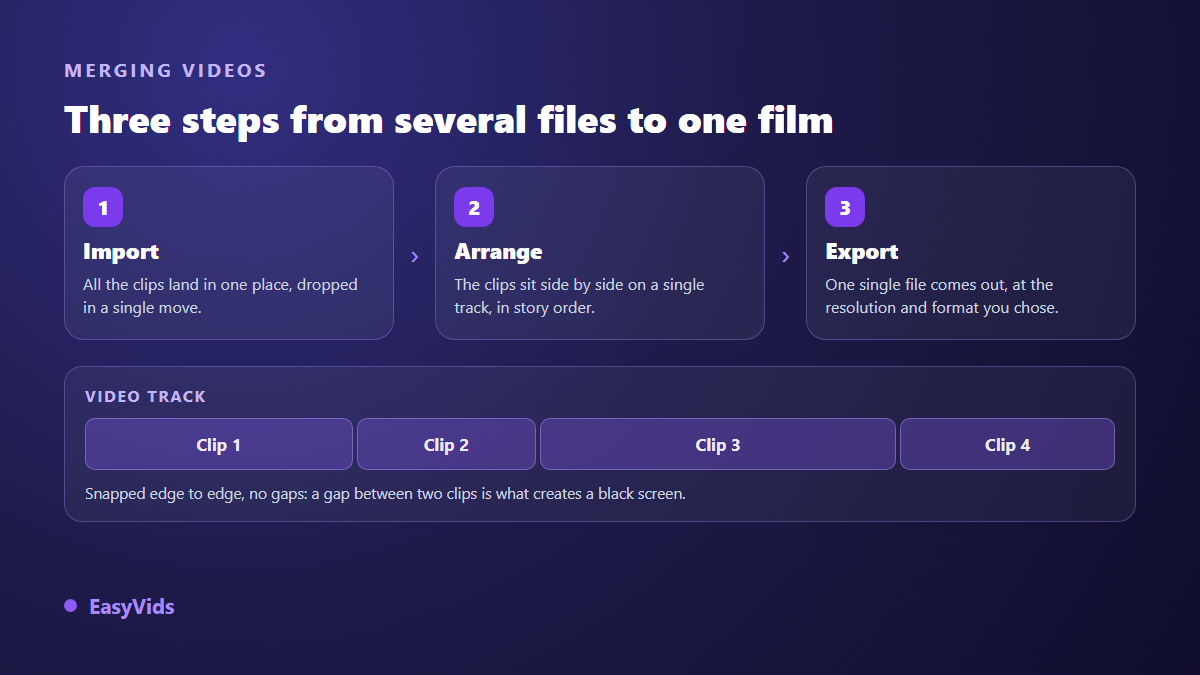
Task: Click the 'Three steps from several files' title
Action: pos(449,120)
